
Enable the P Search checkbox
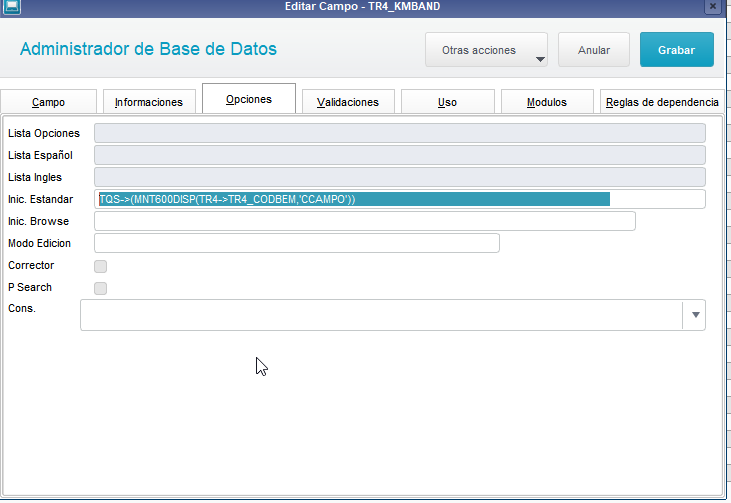100,288
